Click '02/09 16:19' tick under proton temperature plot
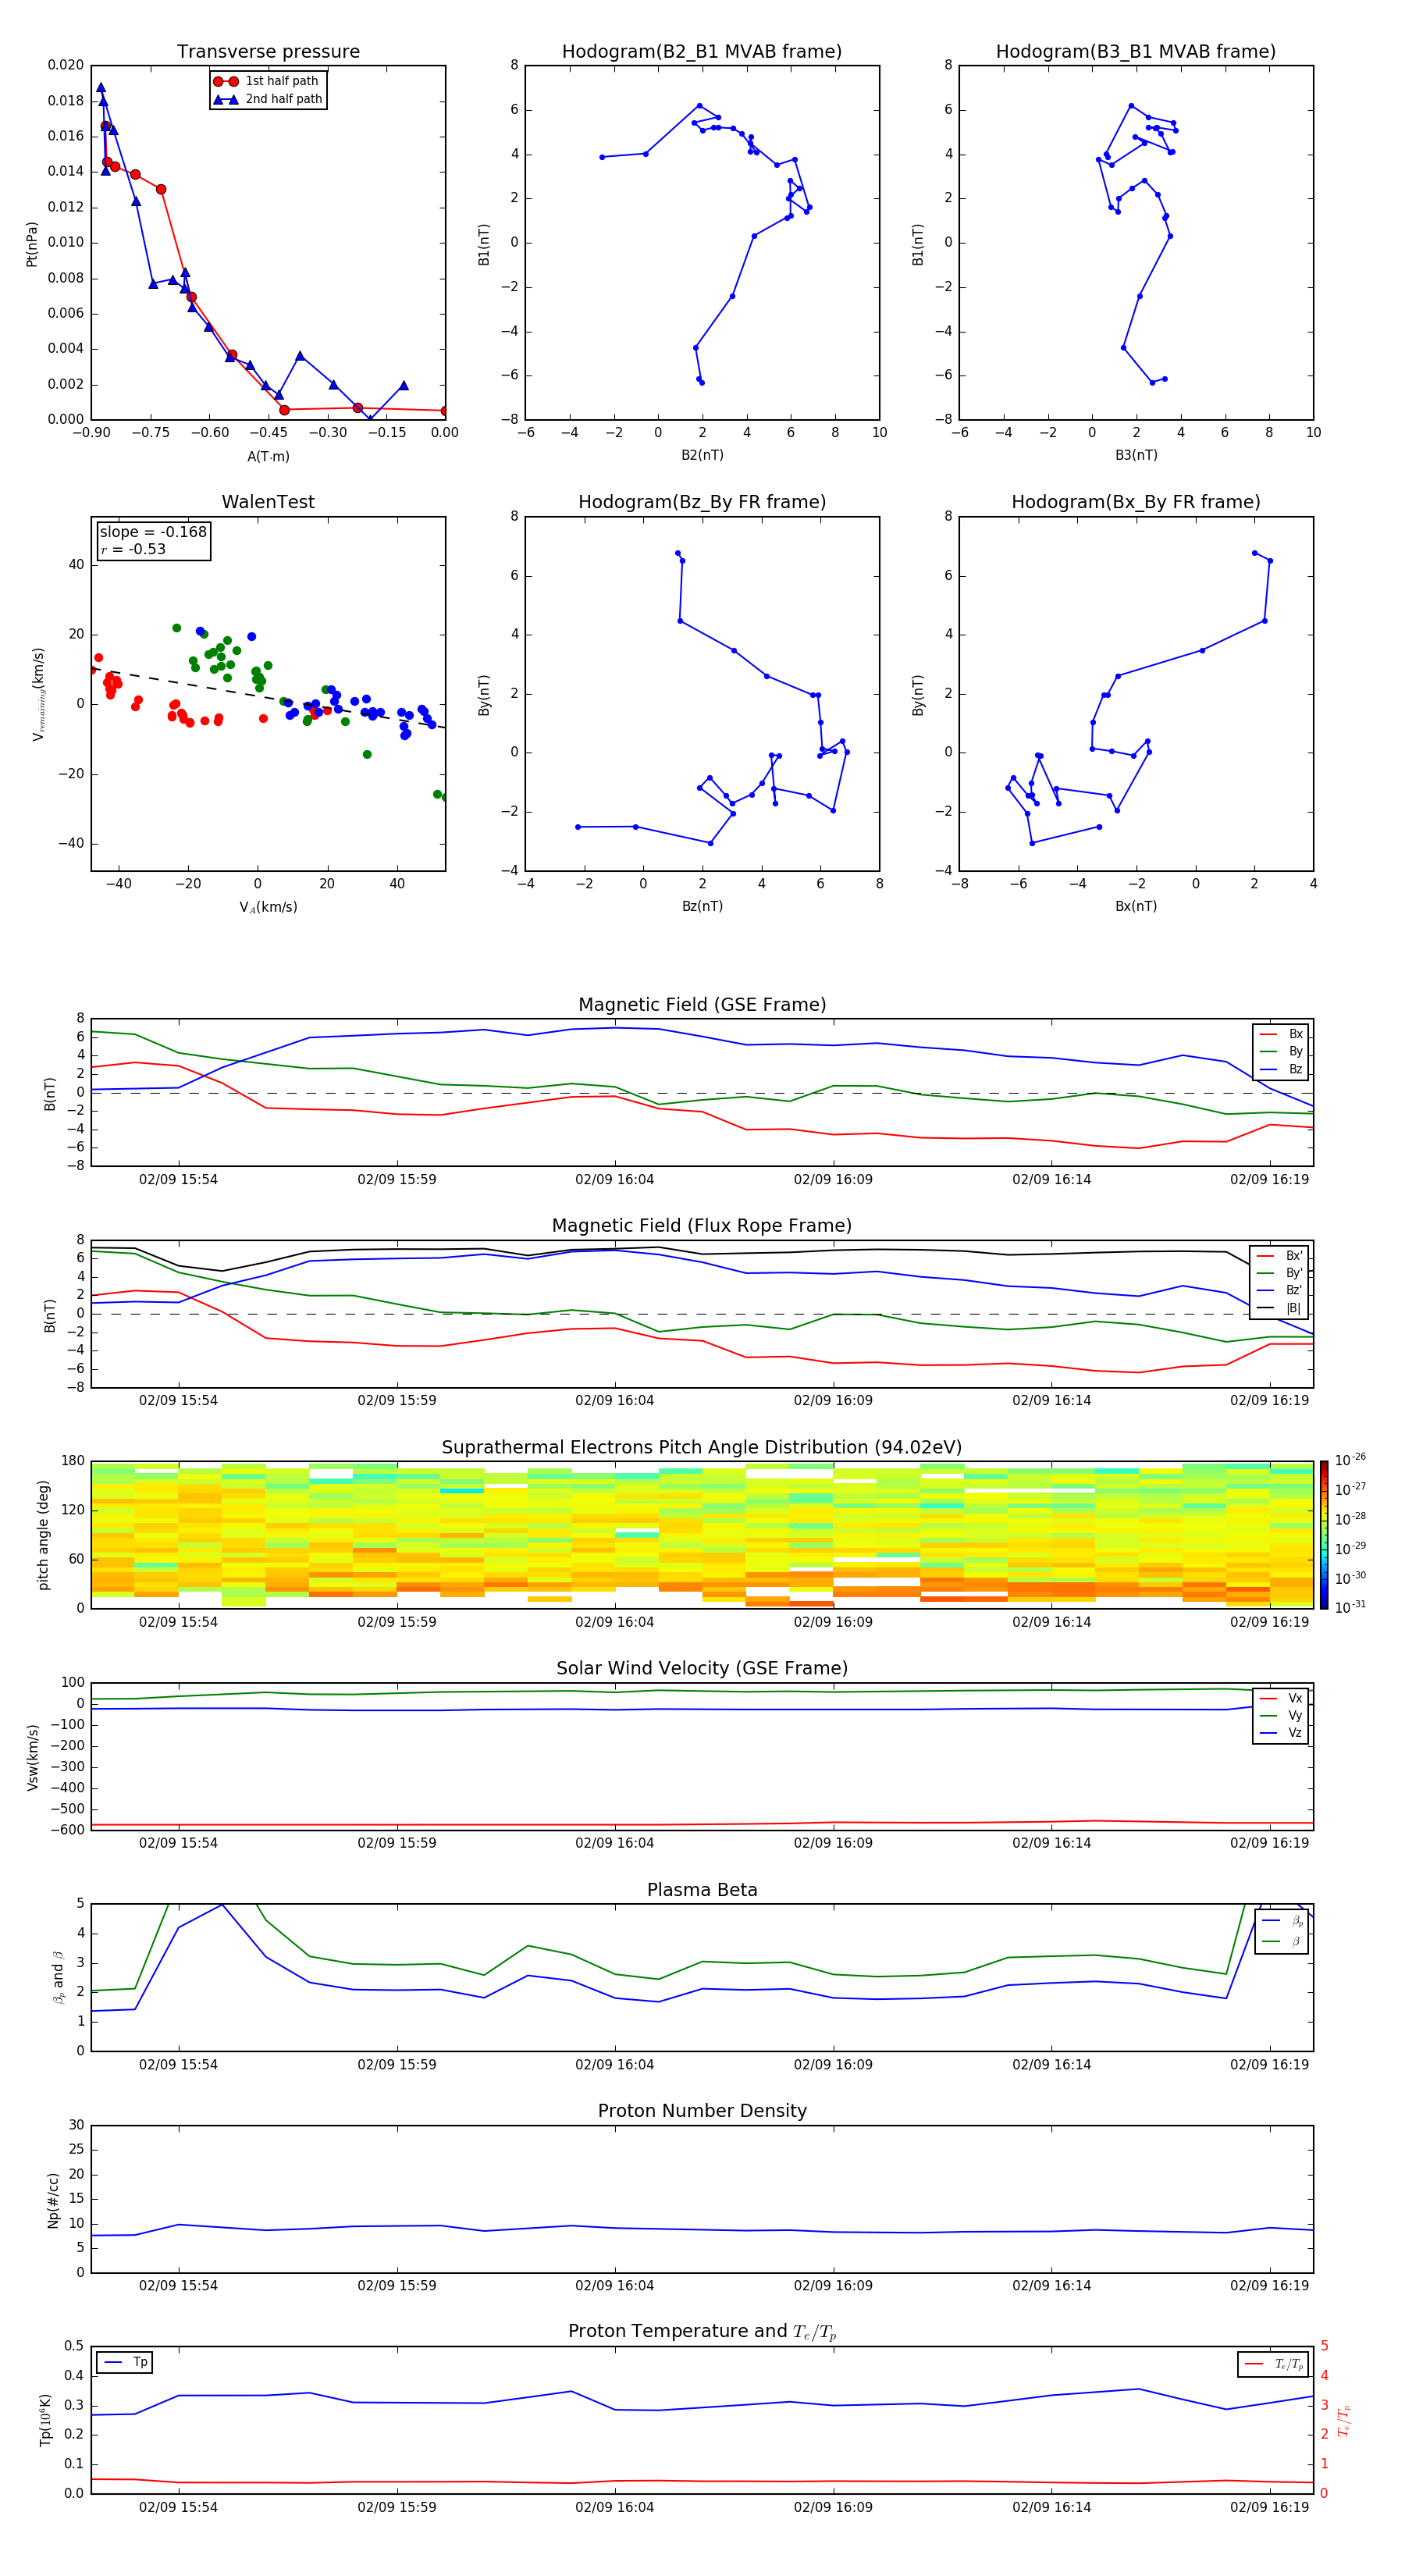Viewport: 1405px width, 2576px height. click(1269, 2507)
